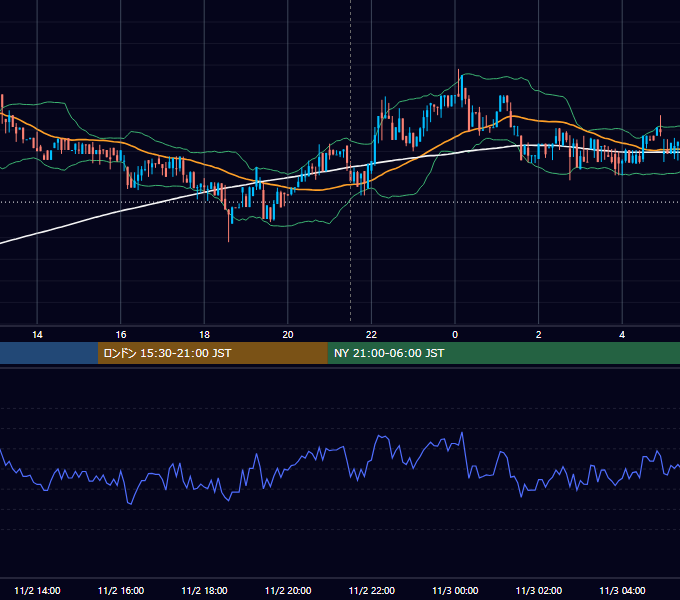Click the '11/3 02:00' date label
Viewport: 680px width, 600px height.
point(539,590)
